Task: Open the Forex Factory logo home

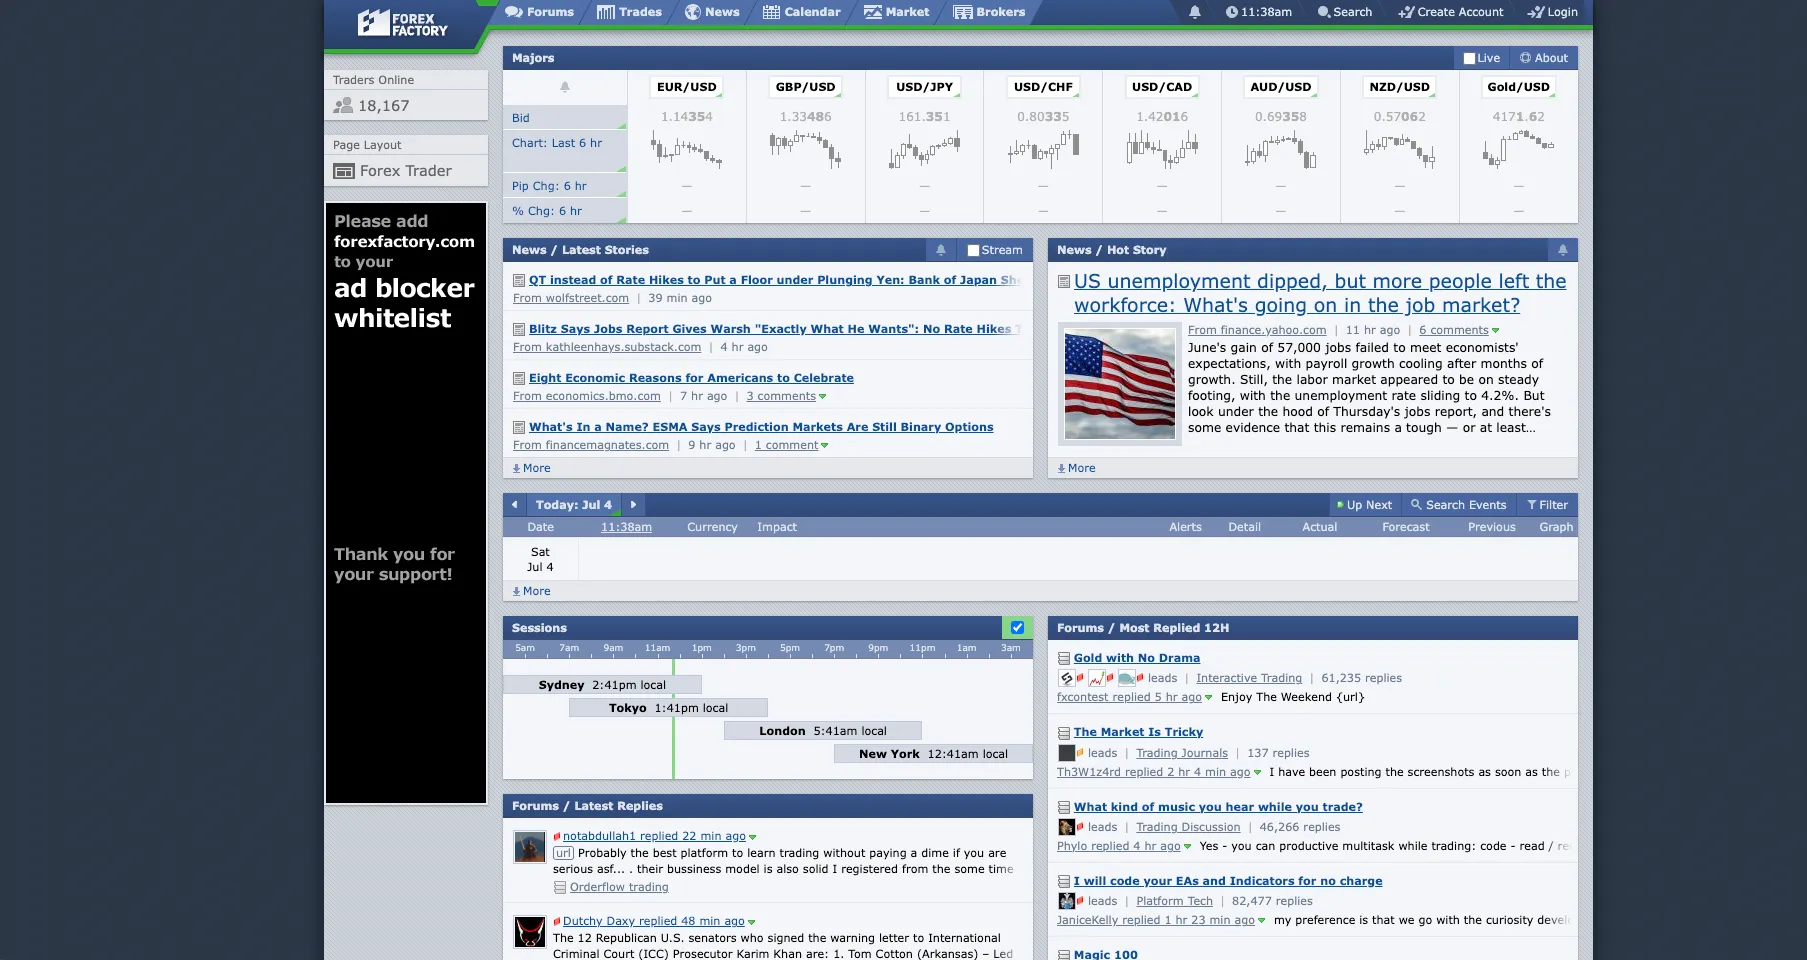Action: click(403, 23)
